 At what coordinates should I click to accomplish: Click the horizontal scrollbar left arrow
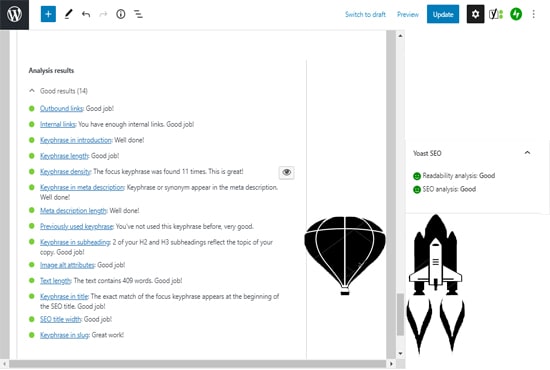point(4,364)
